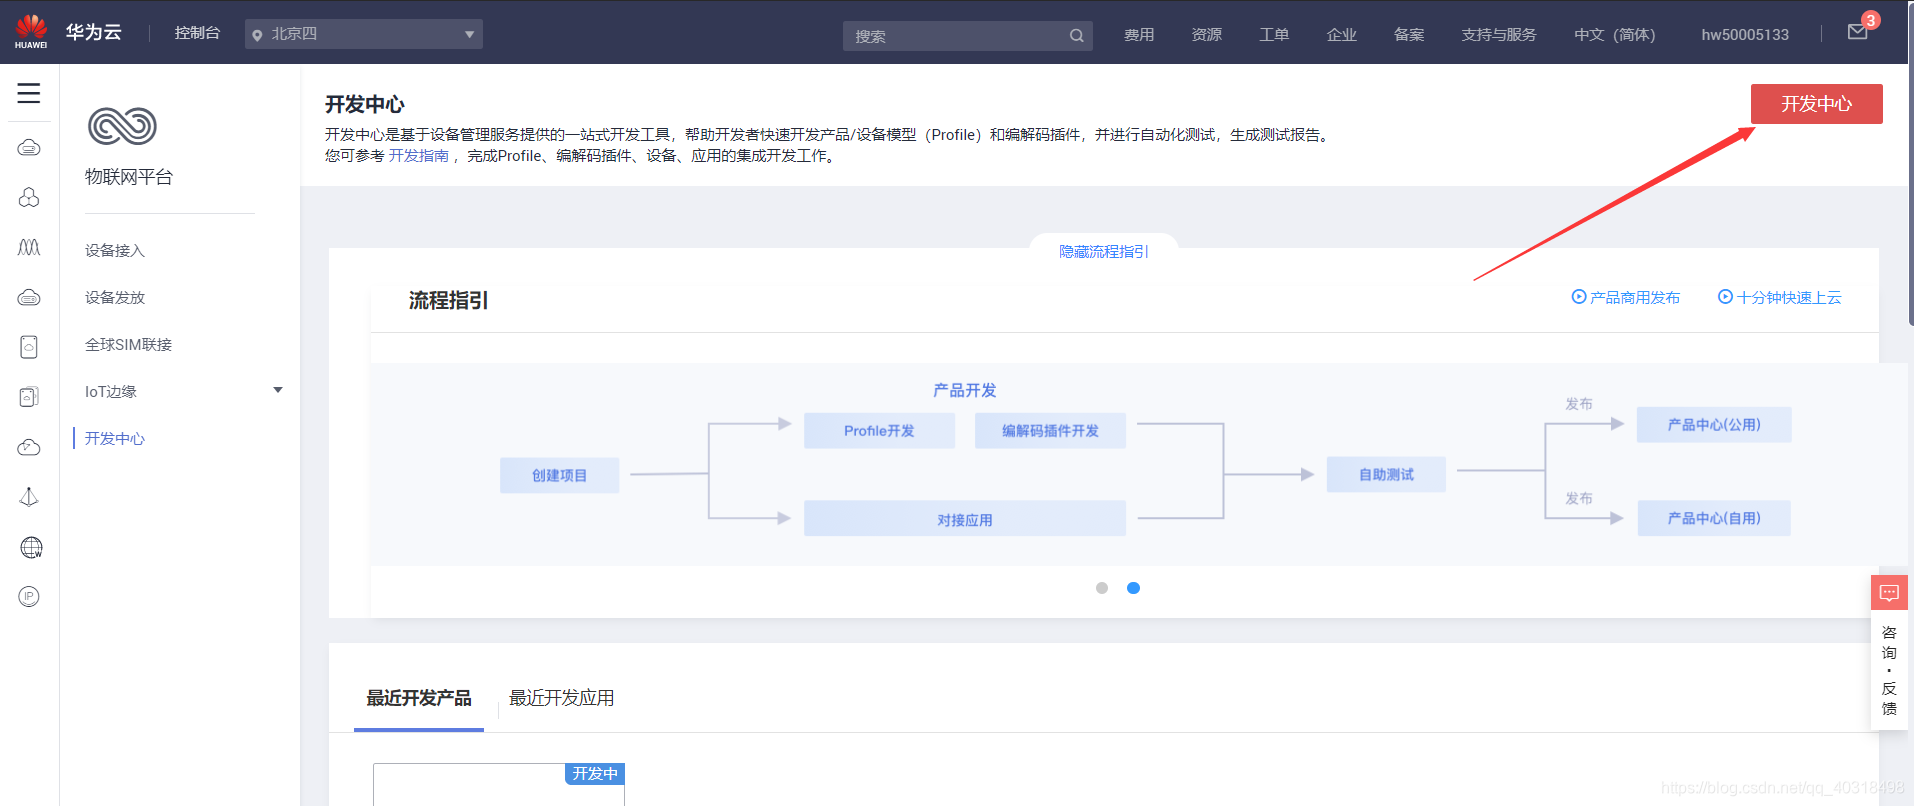Click the Huawei Cloud logo
The image size is (1914, 806).
[x=31, y=32]
